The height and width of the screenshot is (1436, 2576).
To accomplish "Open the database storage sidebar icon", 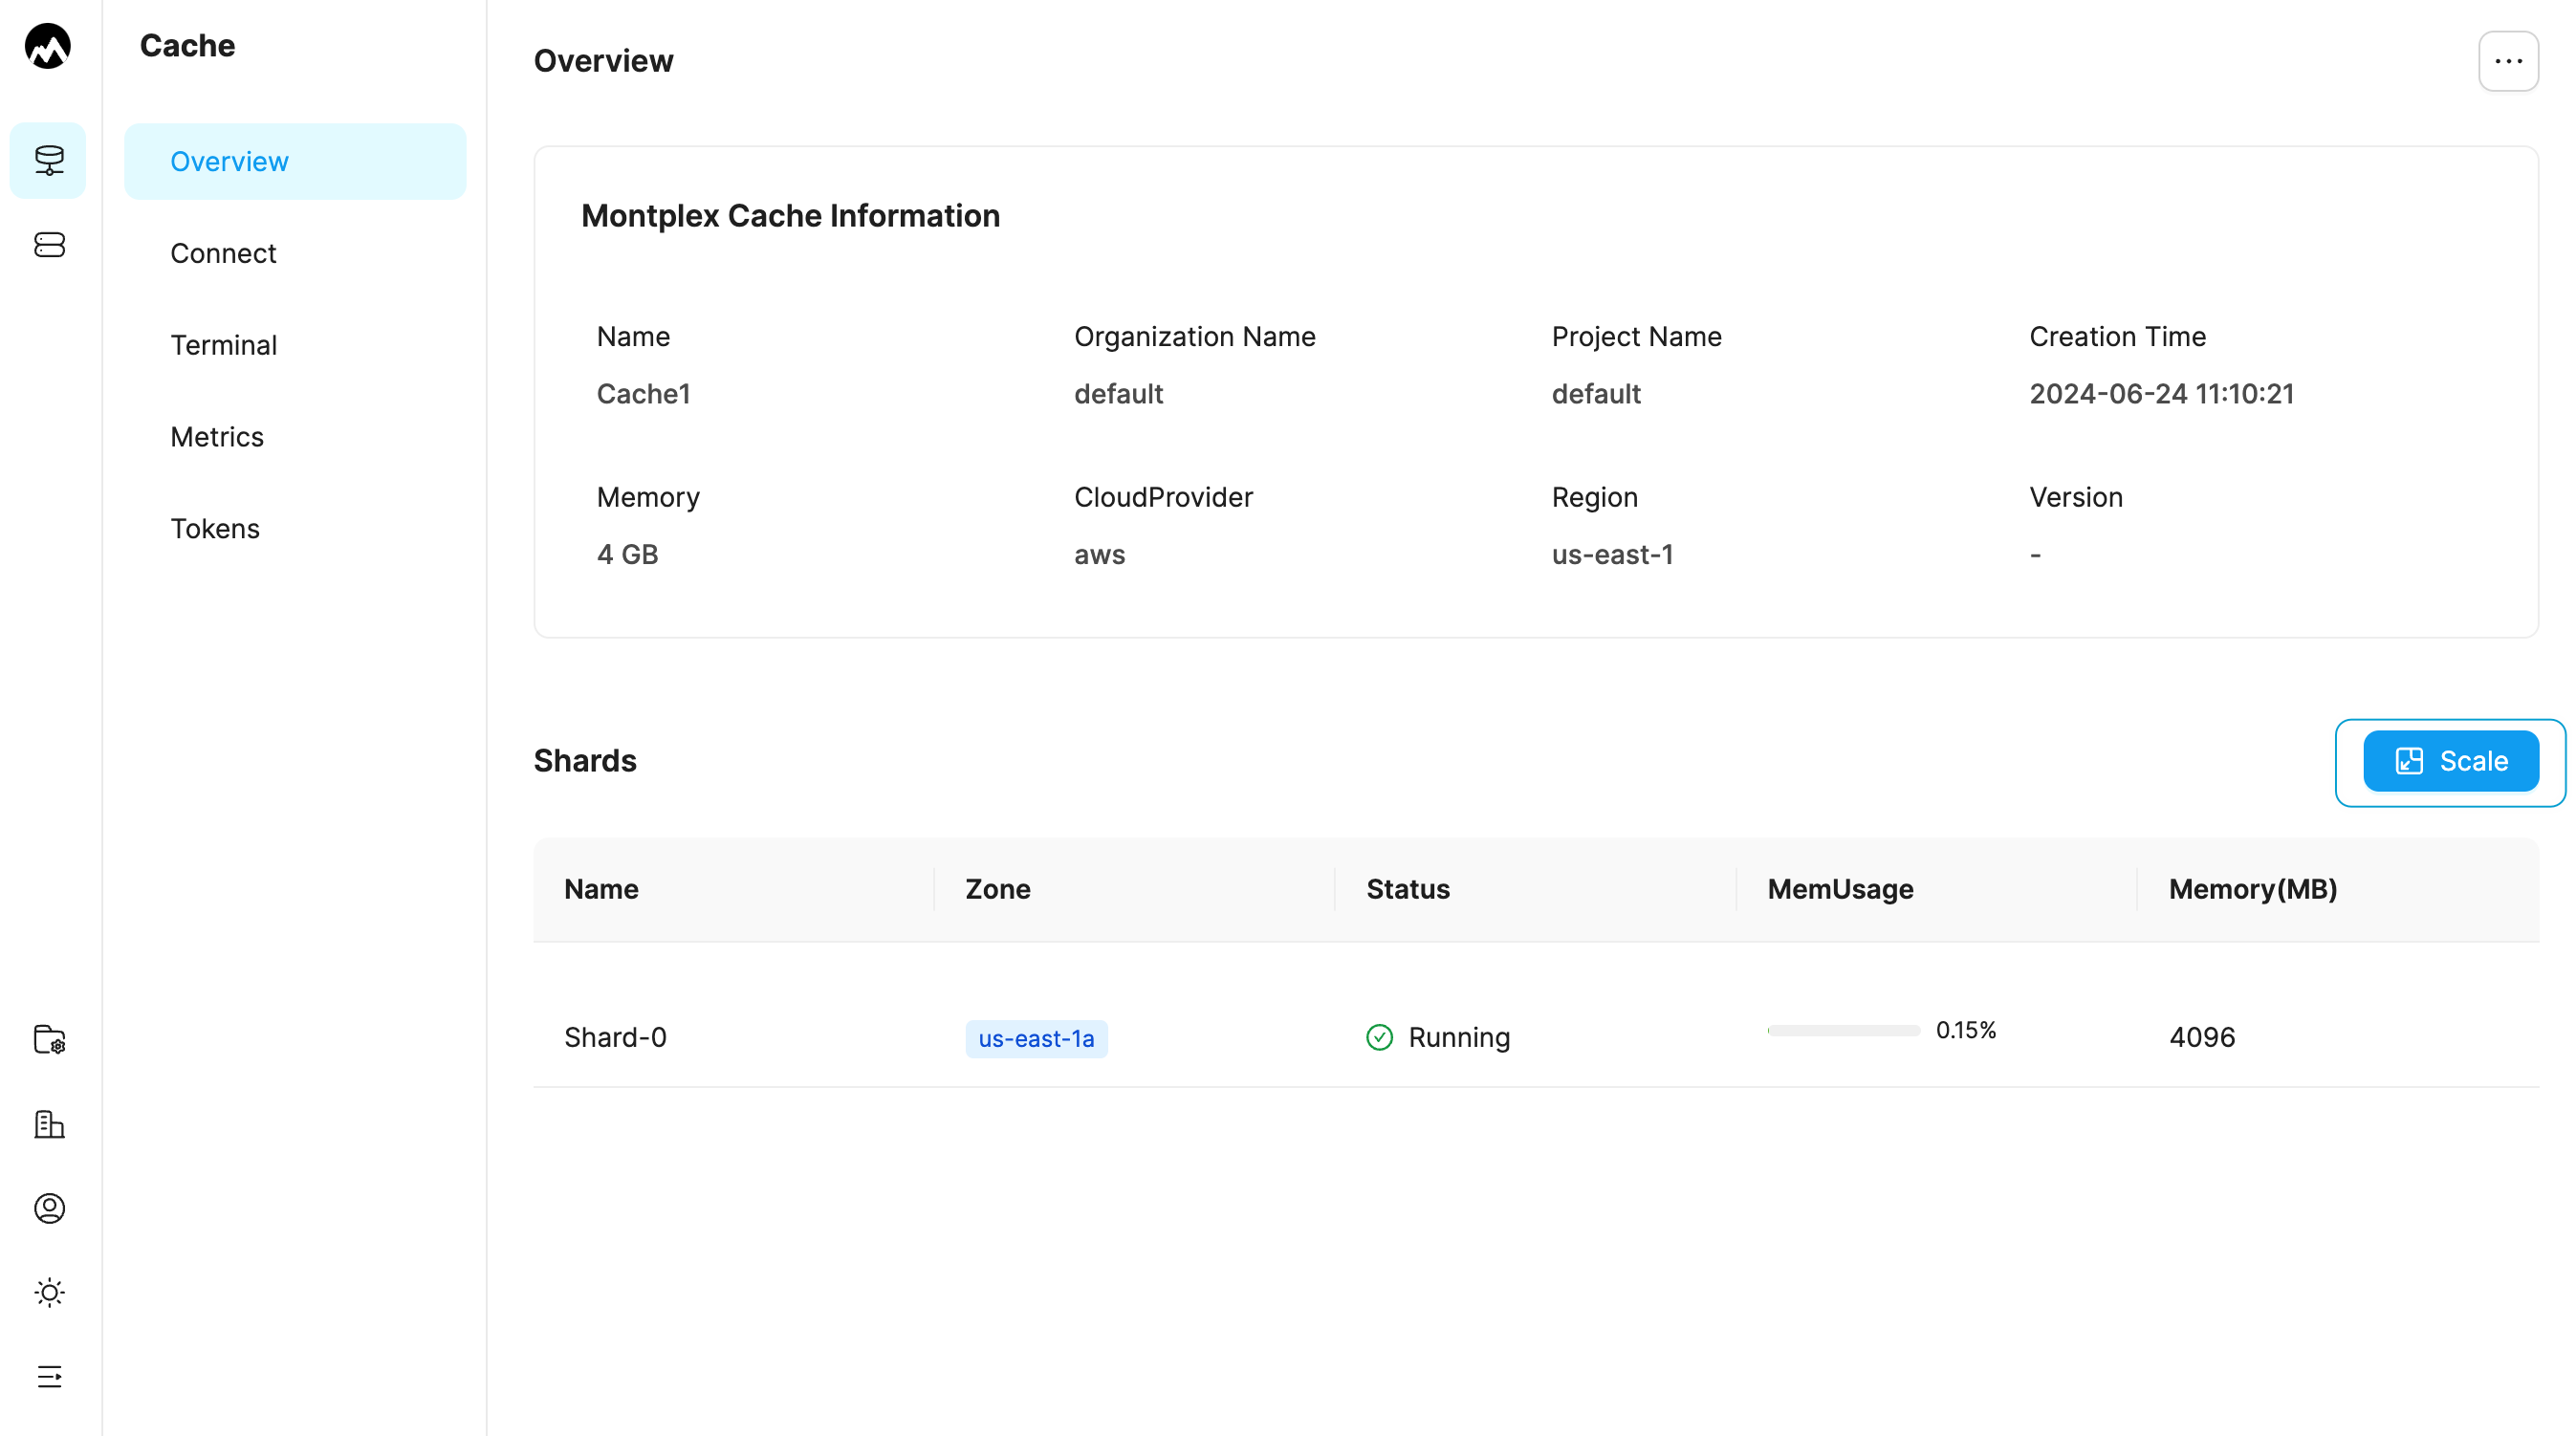I will click(x=49, y=245).
